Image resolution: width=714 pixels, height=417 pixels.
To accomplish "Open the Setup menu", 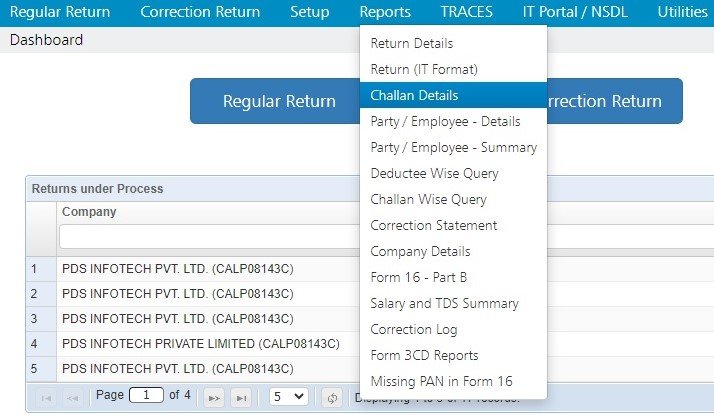I will [309, 12].
